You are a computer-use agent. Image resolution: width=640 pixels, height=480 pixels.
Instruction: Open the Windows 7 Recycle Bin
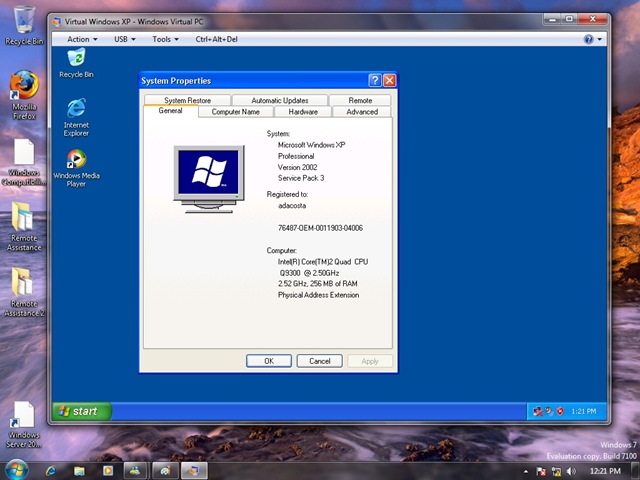[24, 24]
